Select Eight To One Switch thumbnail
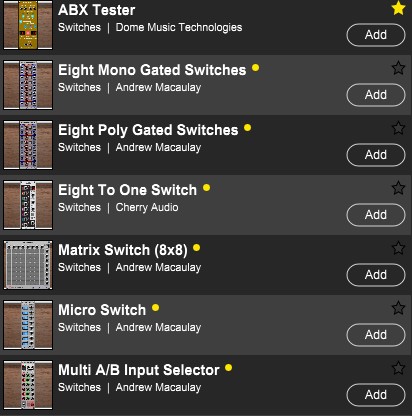Image resolution: width=412 pixels, height=416 pixels. (28, 205)
